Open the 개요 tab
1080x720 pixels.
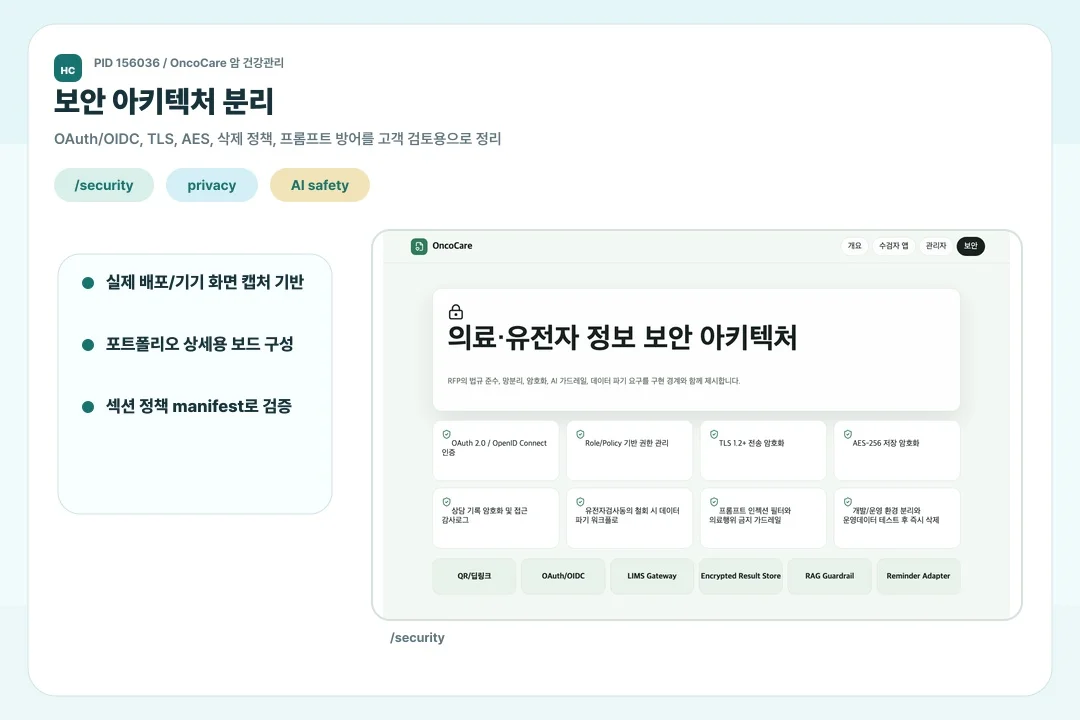coord(854,246)
